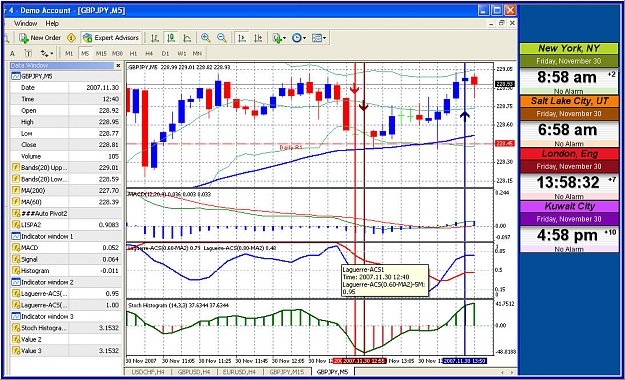
Task: Open the New Order dialog
Action: (40, 38)
